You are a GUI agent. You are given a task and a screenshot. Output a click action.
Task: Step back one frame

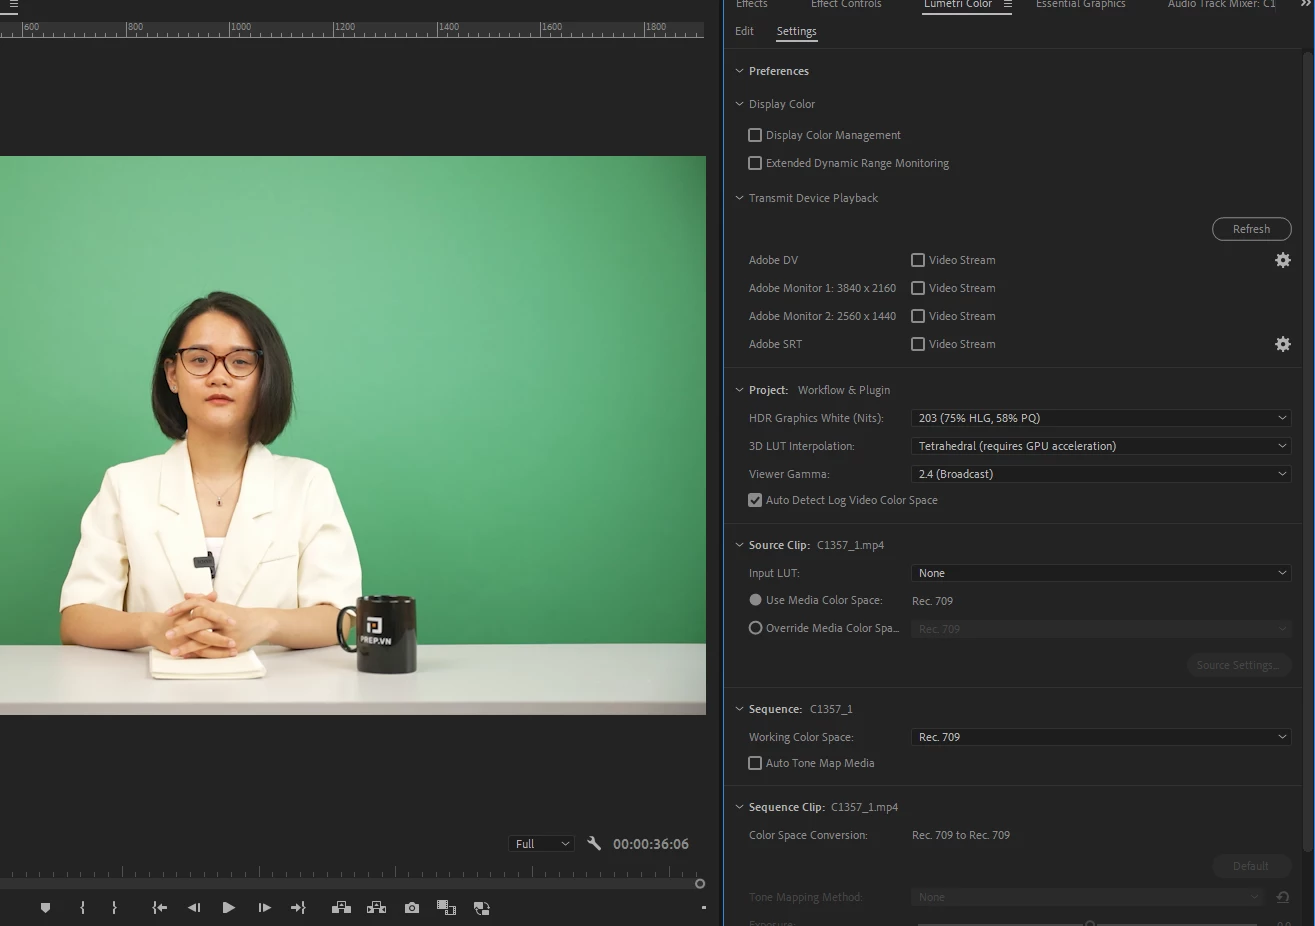194,908
